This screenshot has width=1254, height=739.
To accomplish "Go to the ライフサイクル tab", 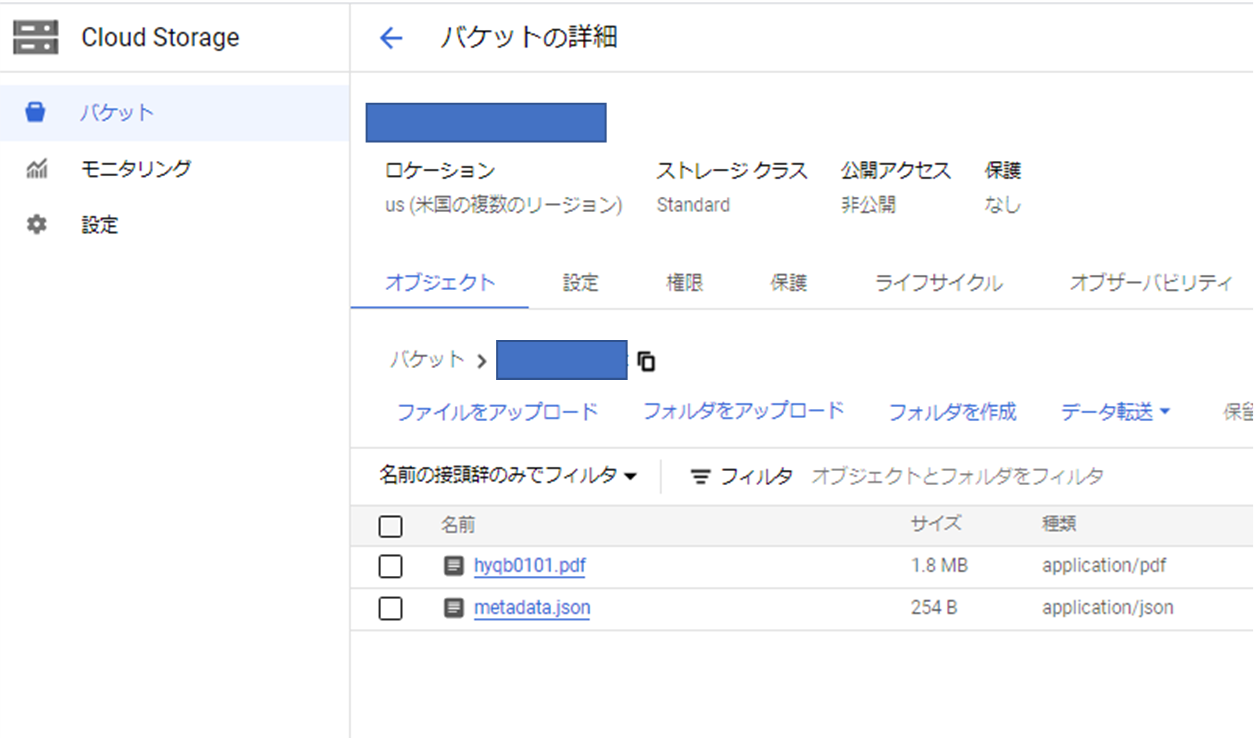I will tap(938, 283).
